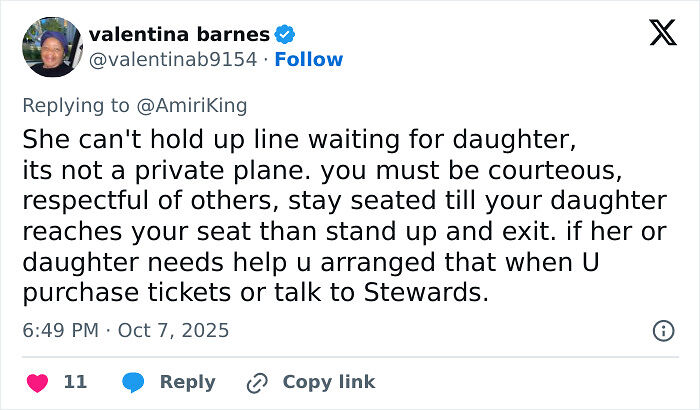Click the blue reply speech bubble icon

click(x=133, y=382)
